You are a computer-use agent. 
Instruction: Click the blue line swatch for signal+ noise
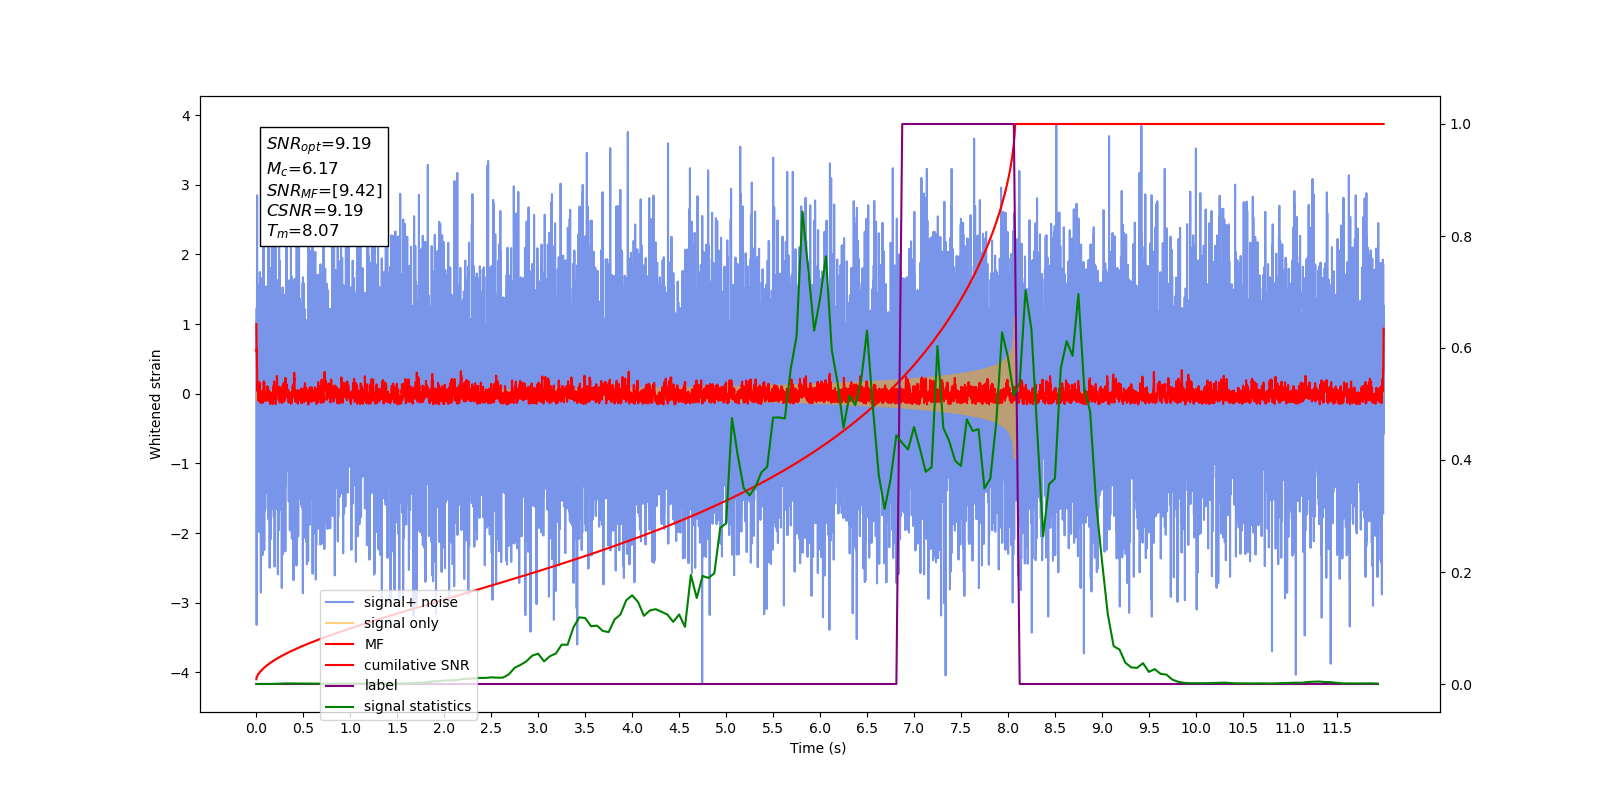pyautogui.click(x=340, y=602)
